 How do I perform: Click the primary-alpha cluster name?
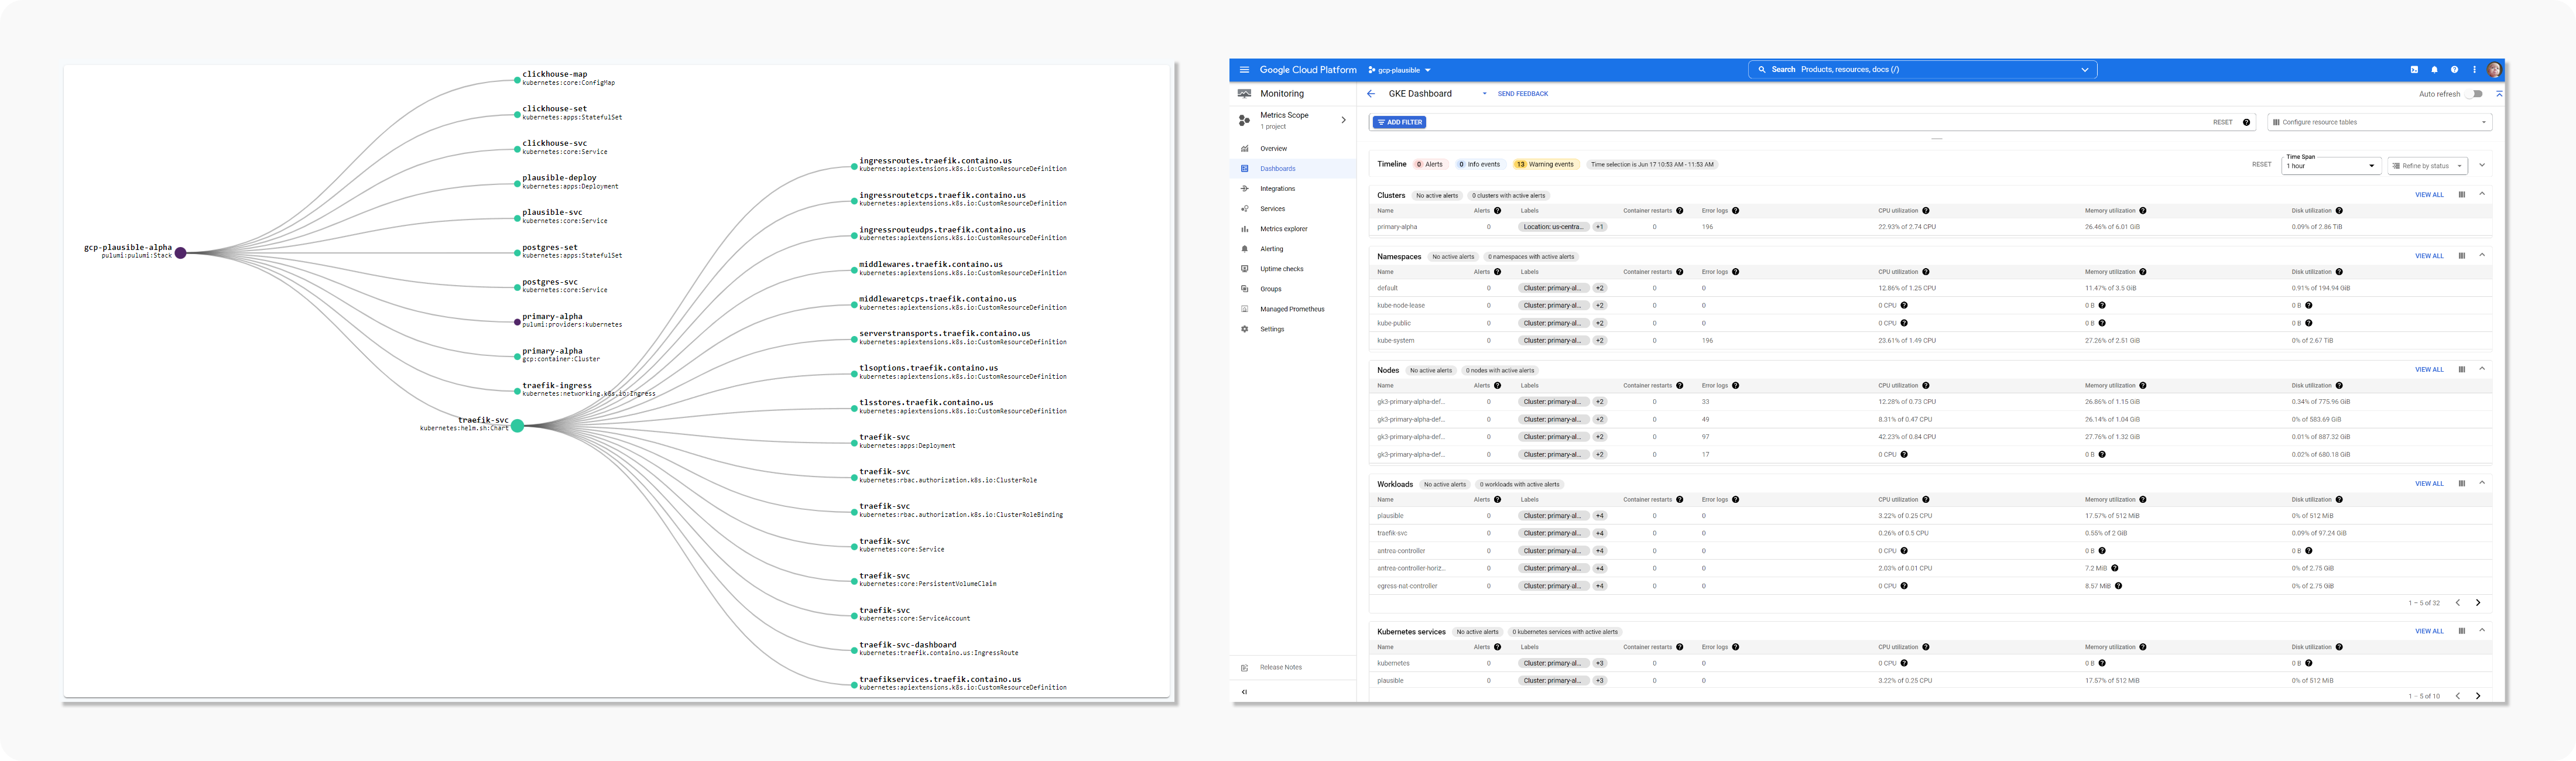click(1396, 227)
